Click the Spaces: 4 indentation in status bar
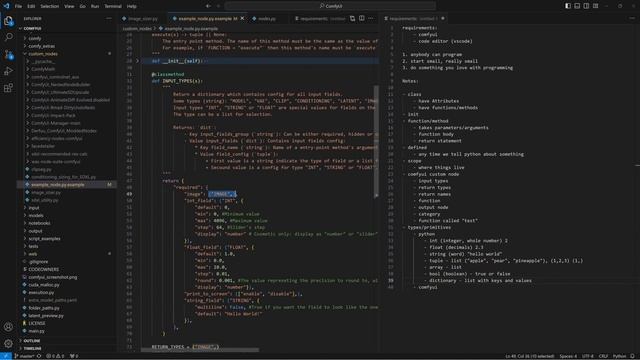This screenshot has height=360, width=640. (568, 356)
